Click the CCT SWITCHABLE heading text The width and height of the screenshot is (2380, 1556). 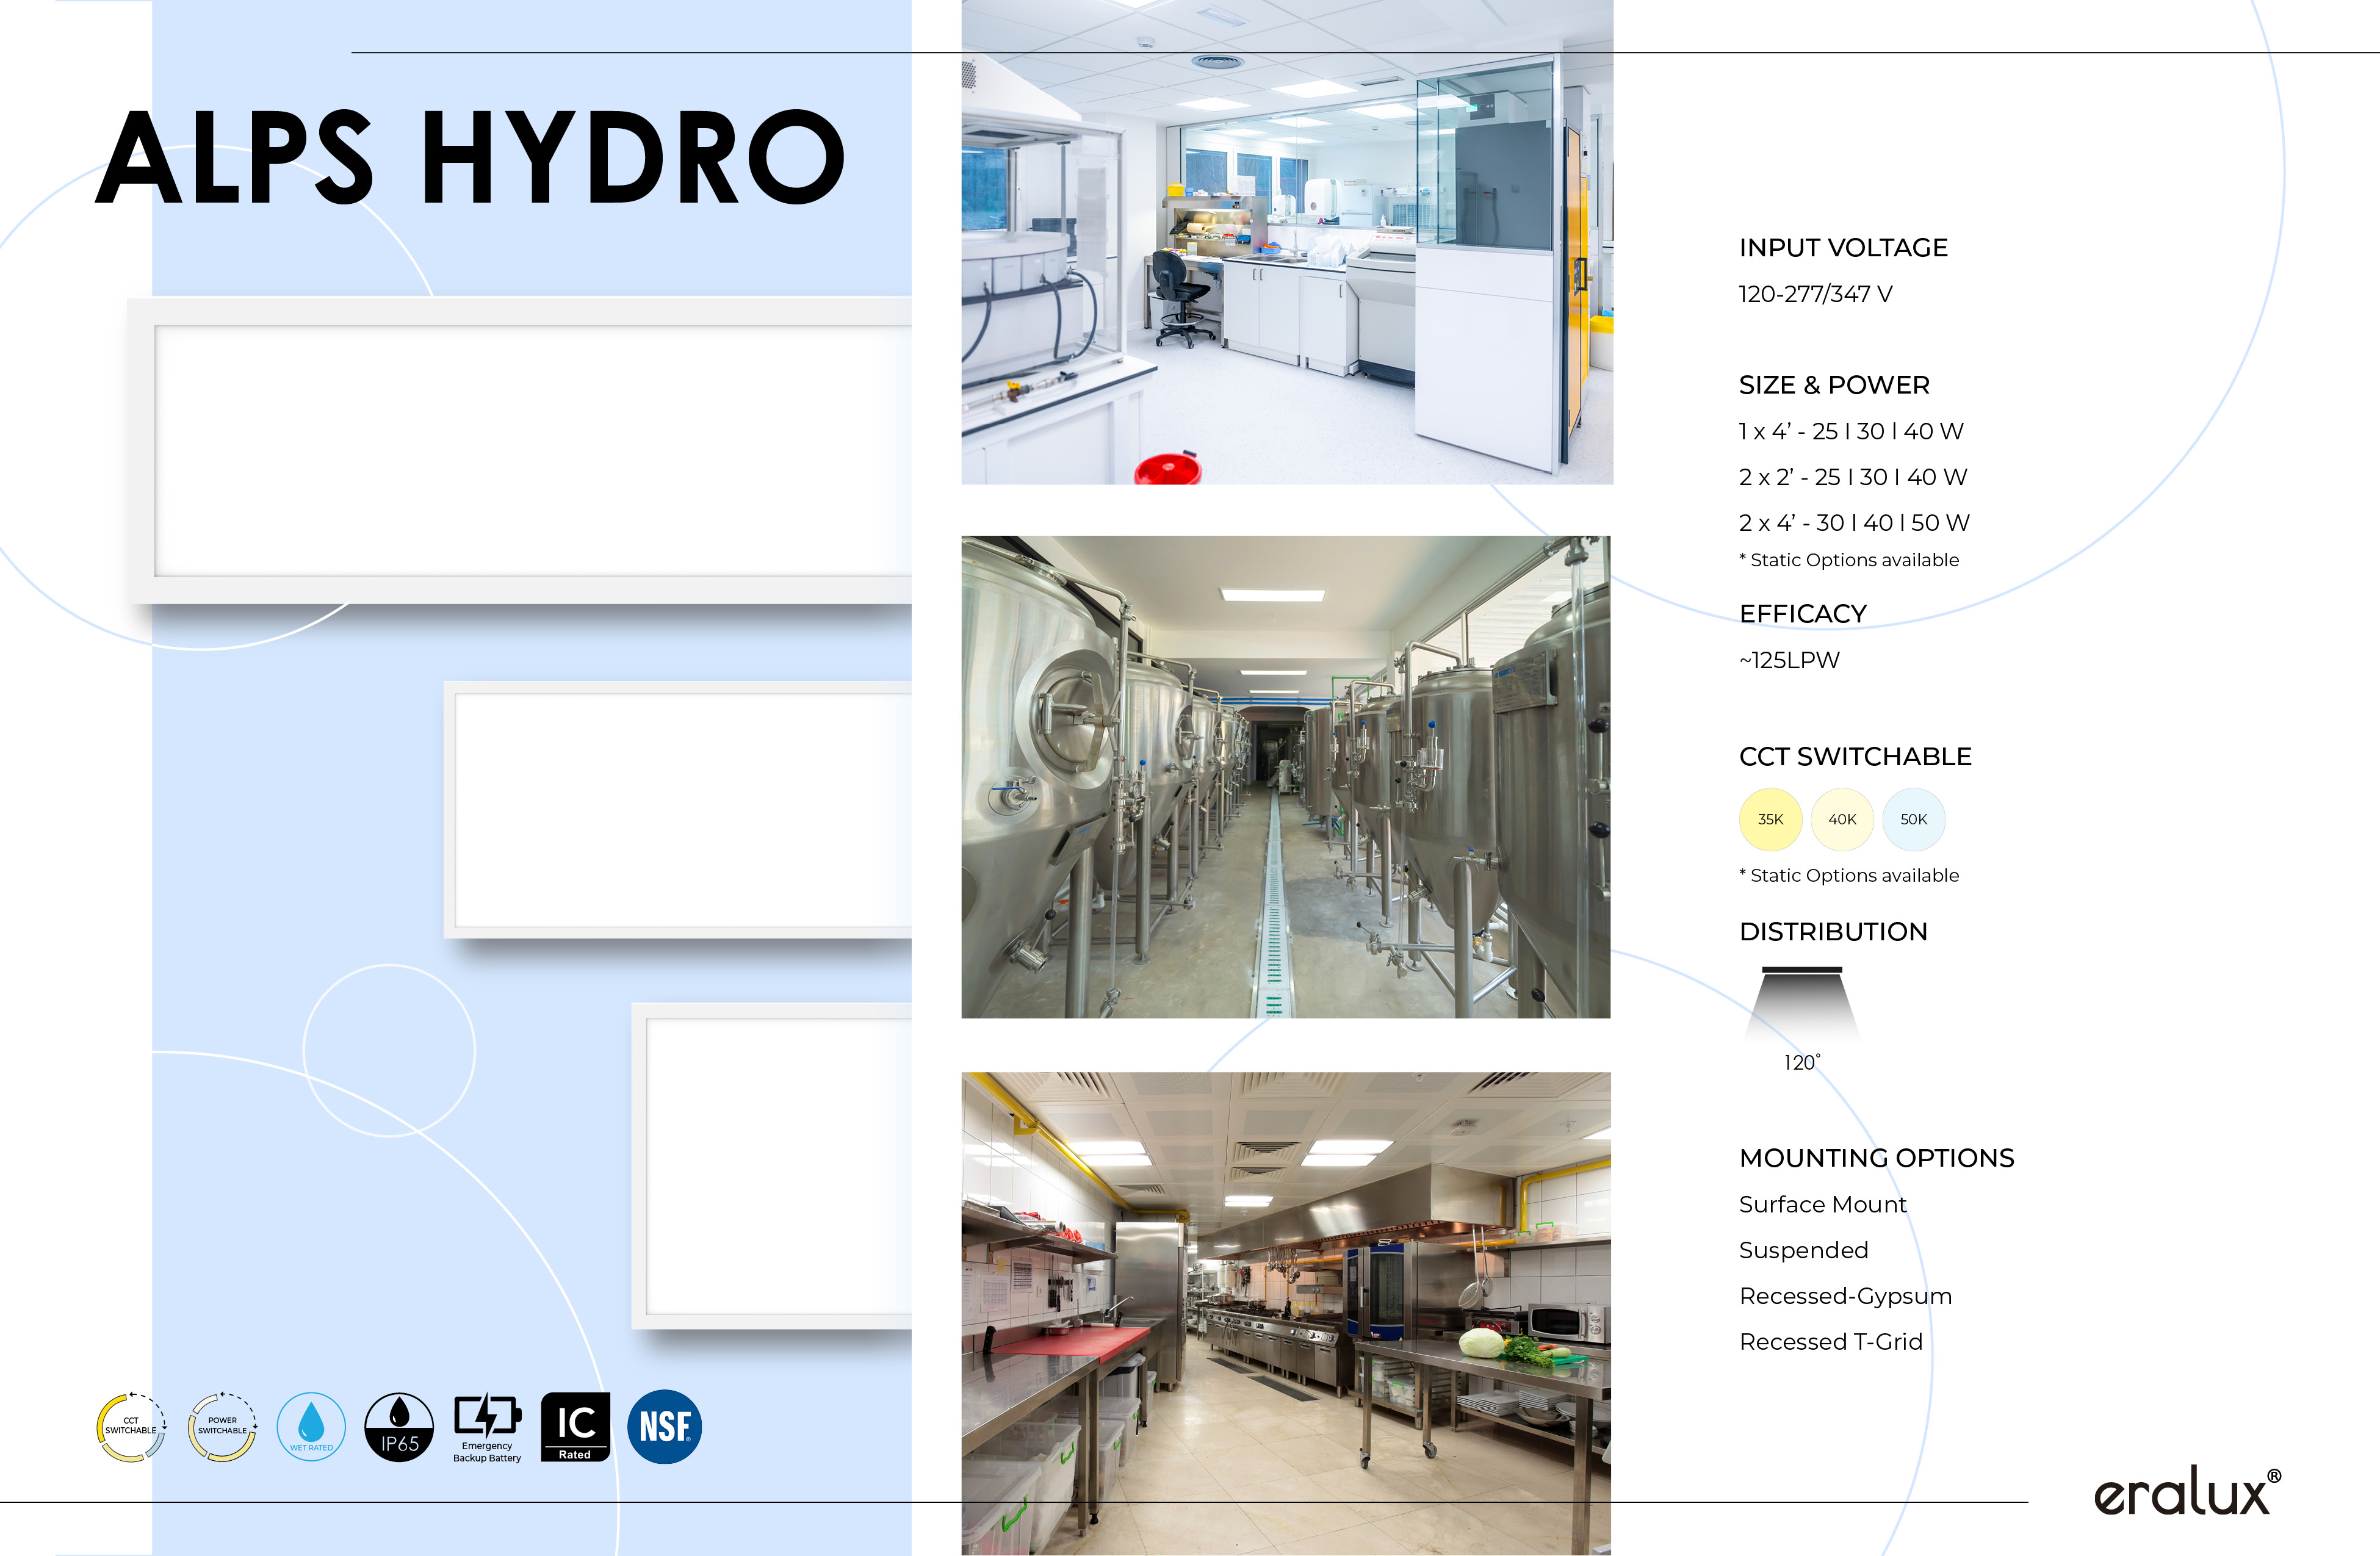(x=1855, y=757)
